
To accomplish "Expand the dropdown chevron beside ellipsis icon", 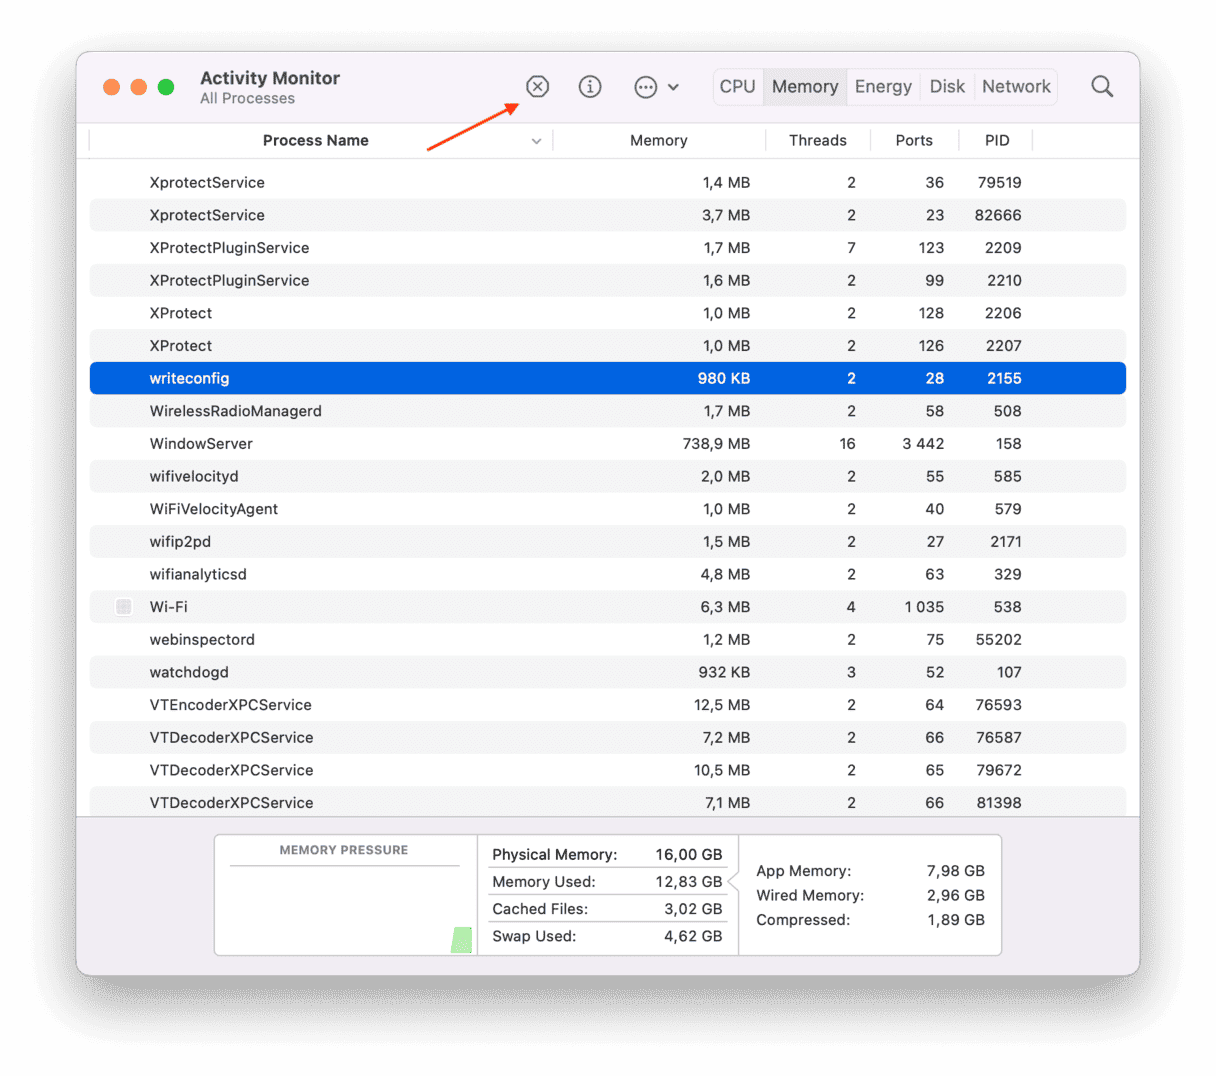I will pos(673,87).
